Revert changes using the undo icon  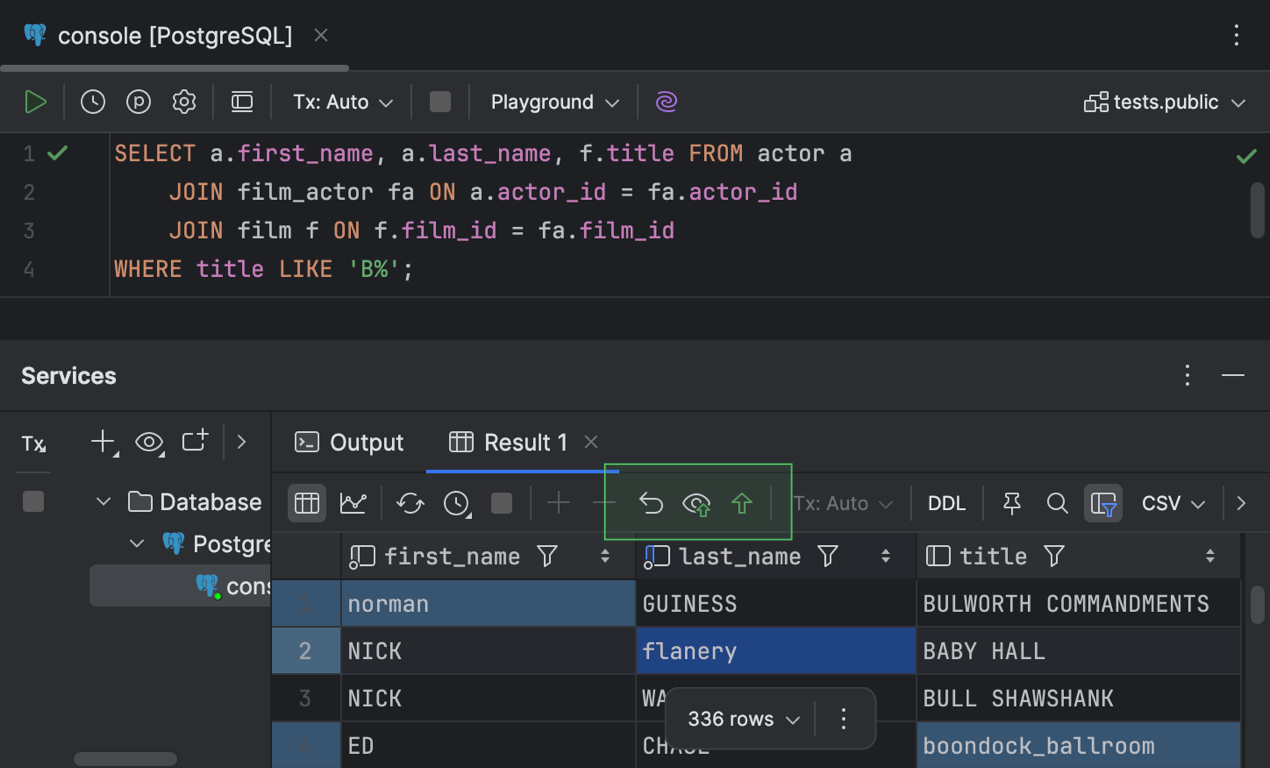pos(651,503)
